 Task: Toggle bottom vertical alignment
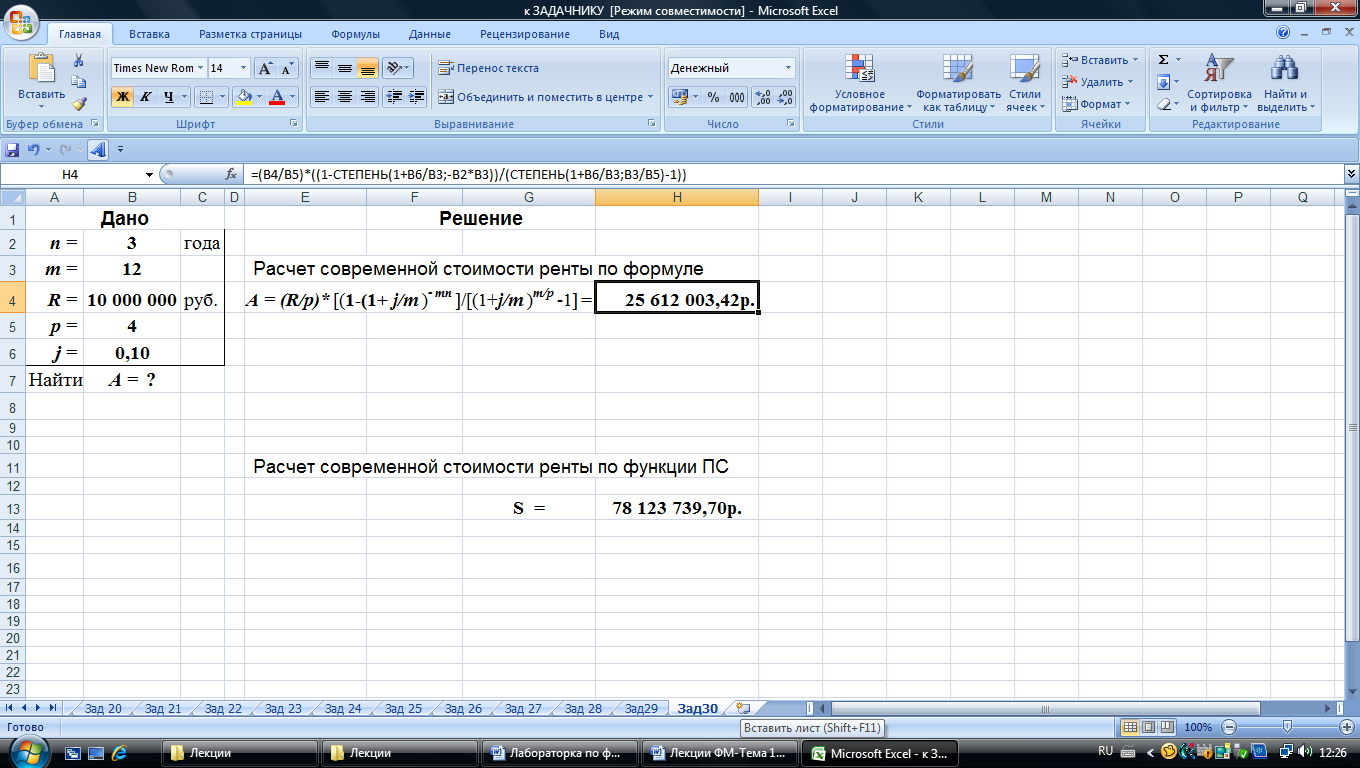[367, 68]
